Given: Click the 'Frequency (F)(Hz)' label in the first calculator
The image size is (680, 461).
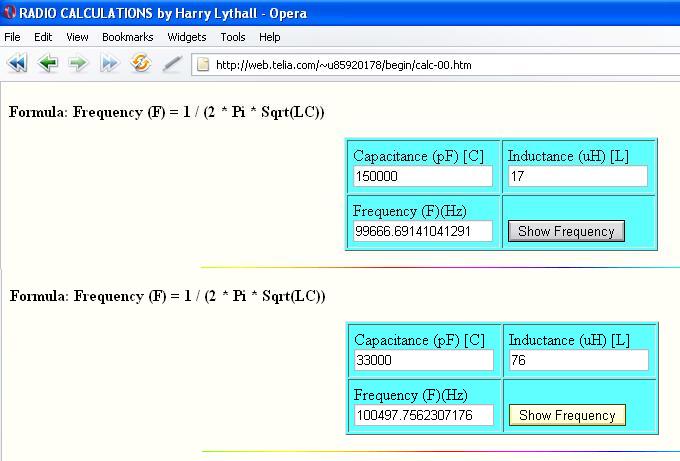Looking at the screenshot, I should [x=410, y=211].
